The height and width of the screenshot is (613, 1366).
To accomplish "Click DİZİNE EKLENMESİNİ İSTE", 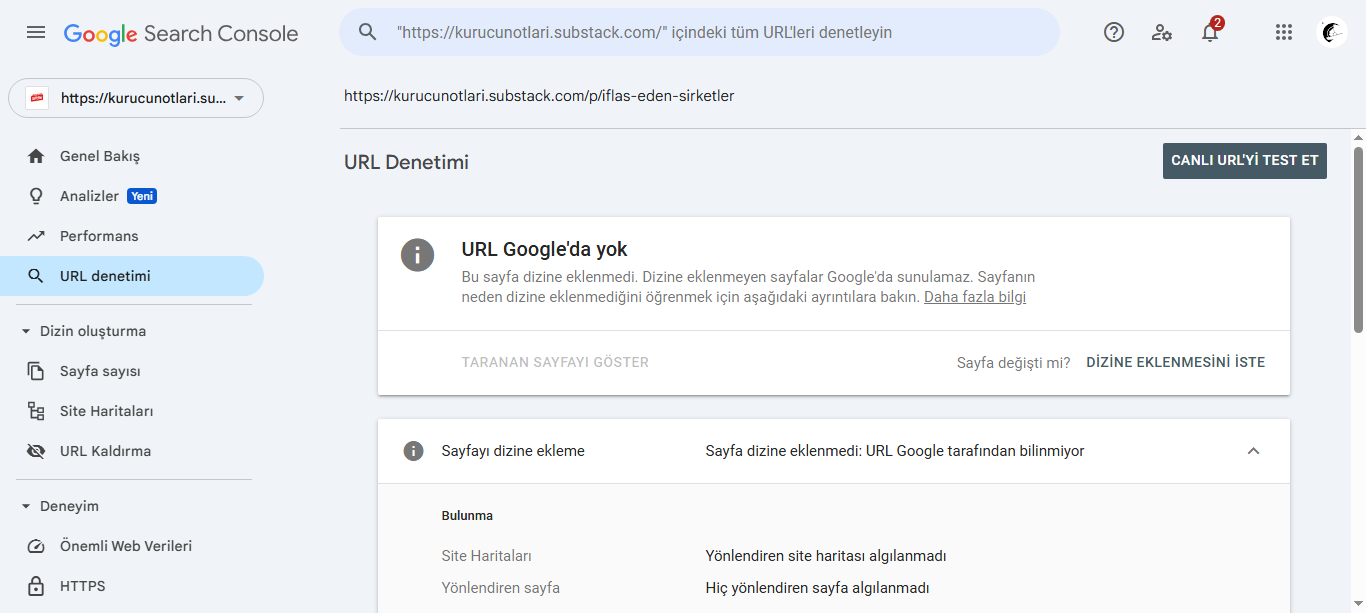I will coord(1176,362).
